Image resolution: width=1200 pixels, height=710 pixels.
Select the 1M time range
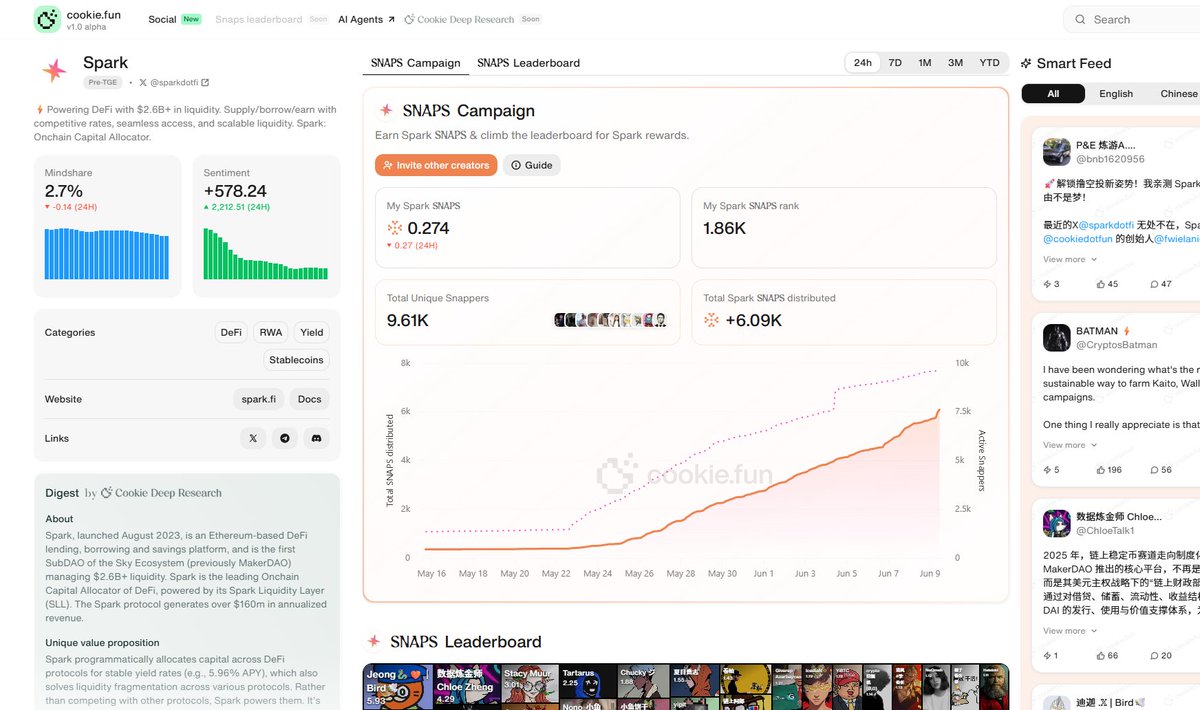[925, 63]
